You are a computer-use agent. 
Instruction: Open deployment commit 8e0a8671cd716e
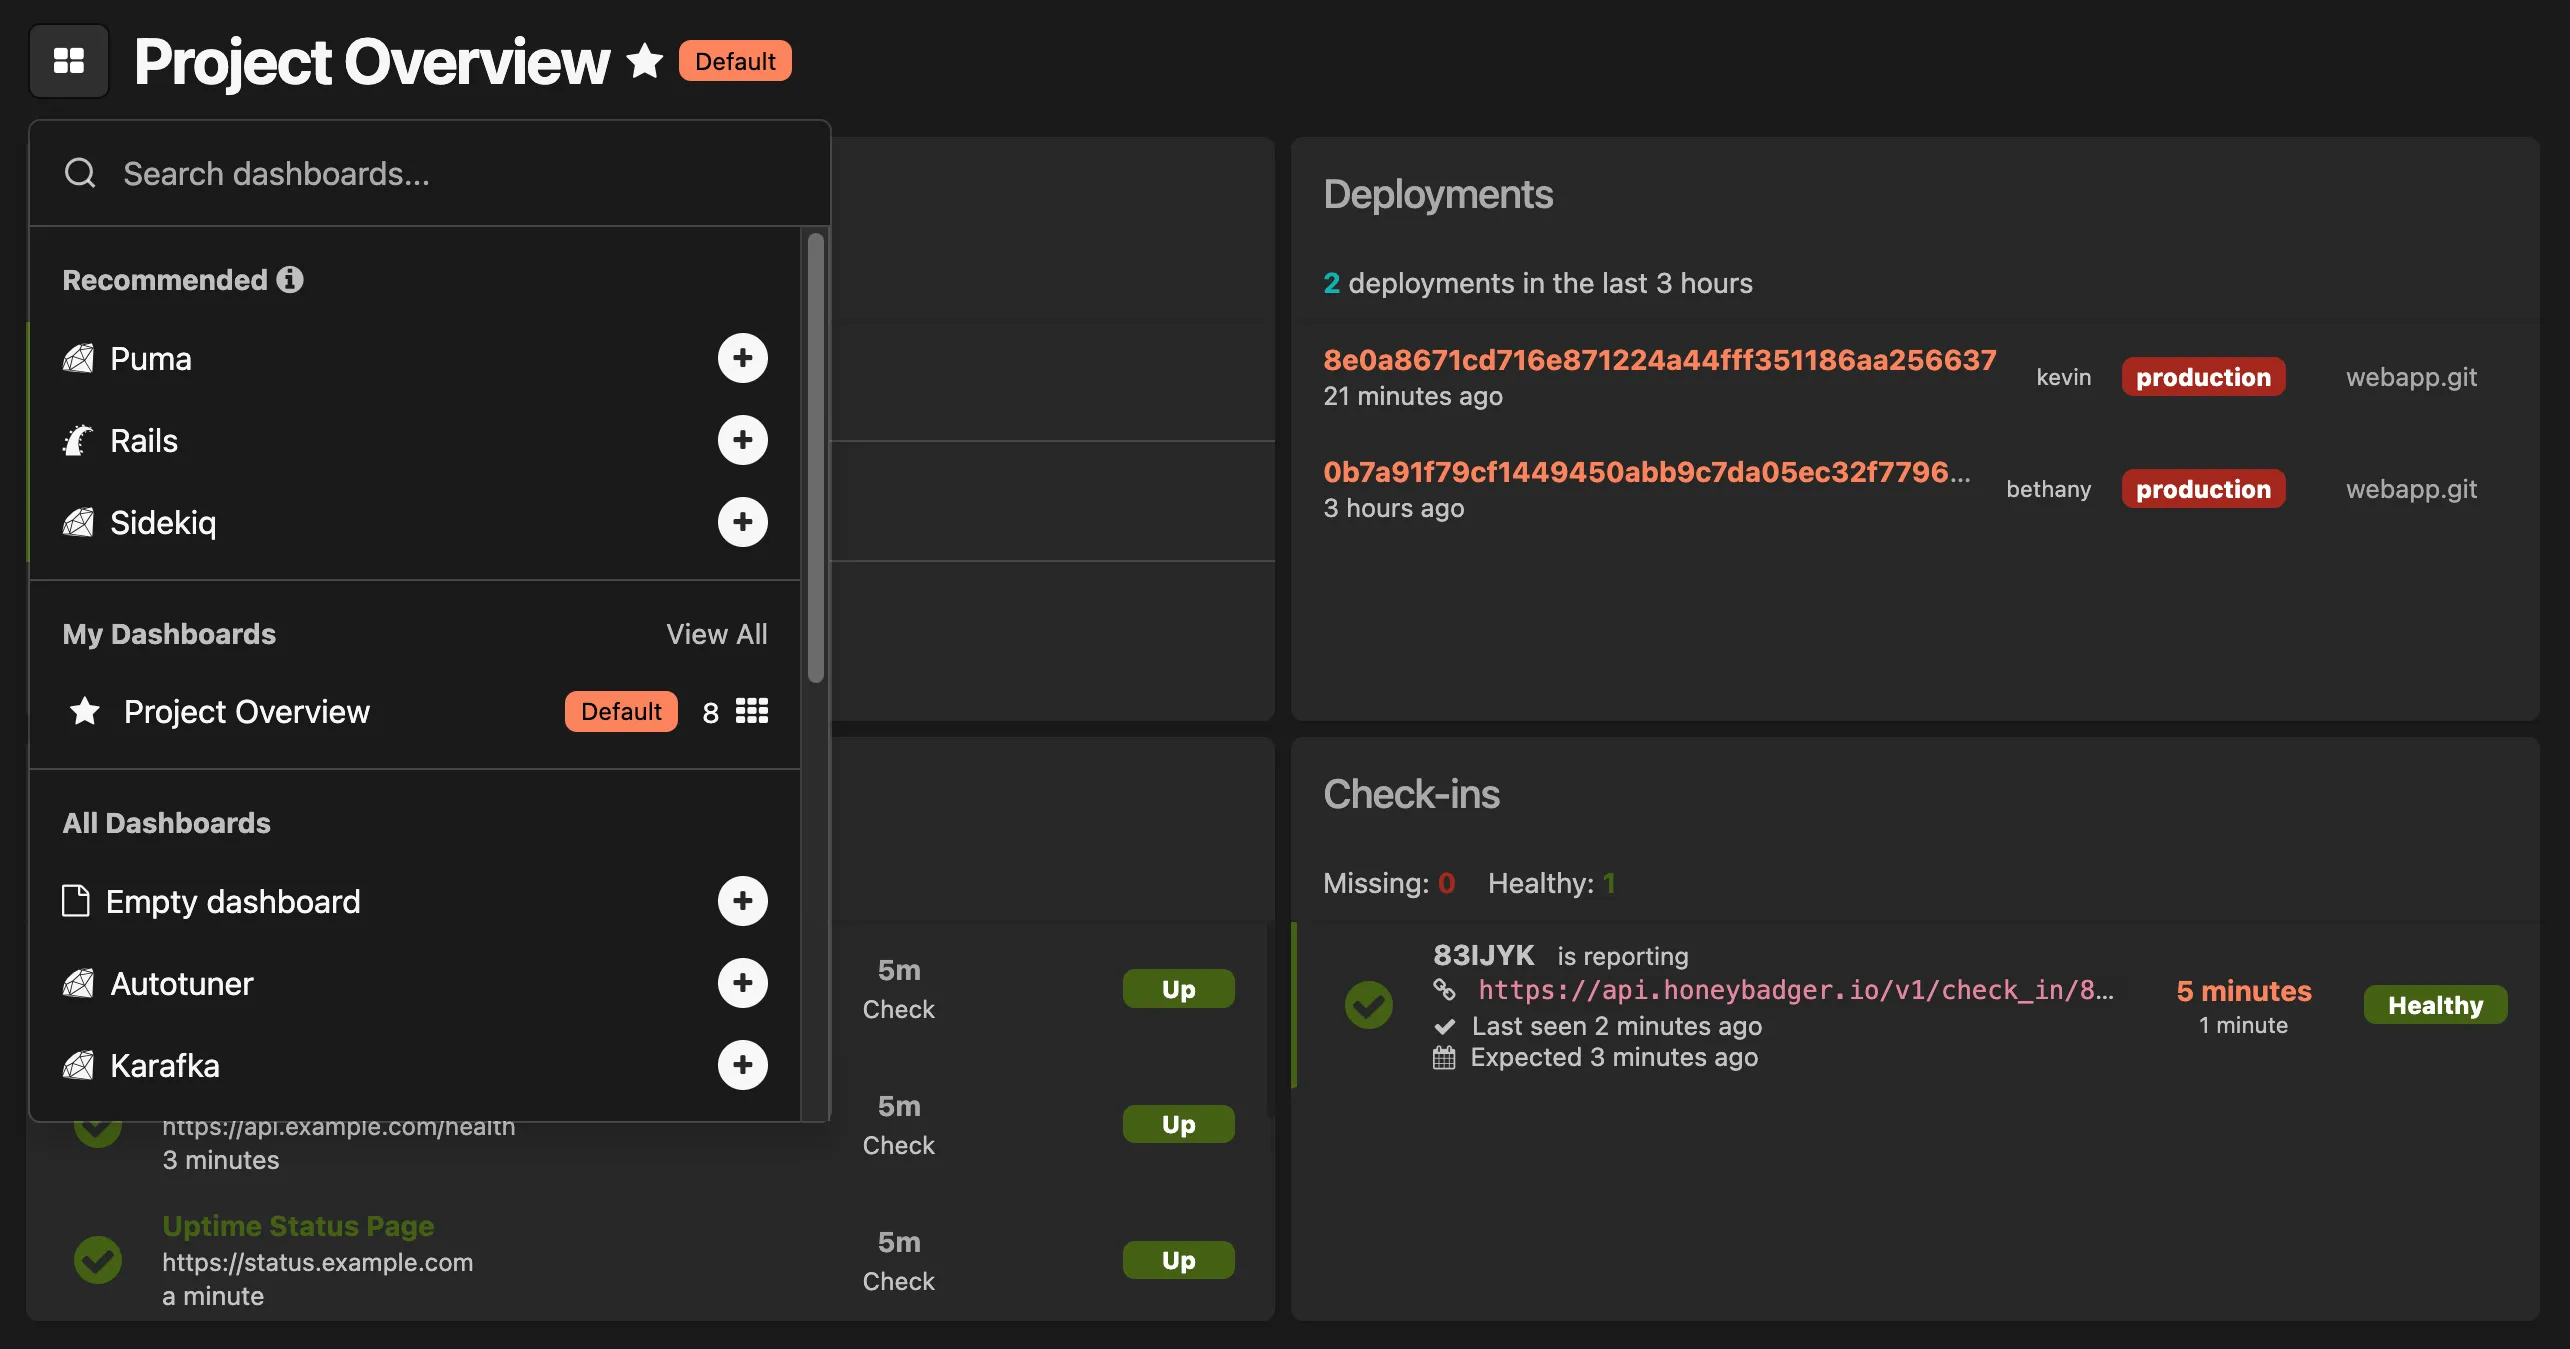coord(1660,360)
